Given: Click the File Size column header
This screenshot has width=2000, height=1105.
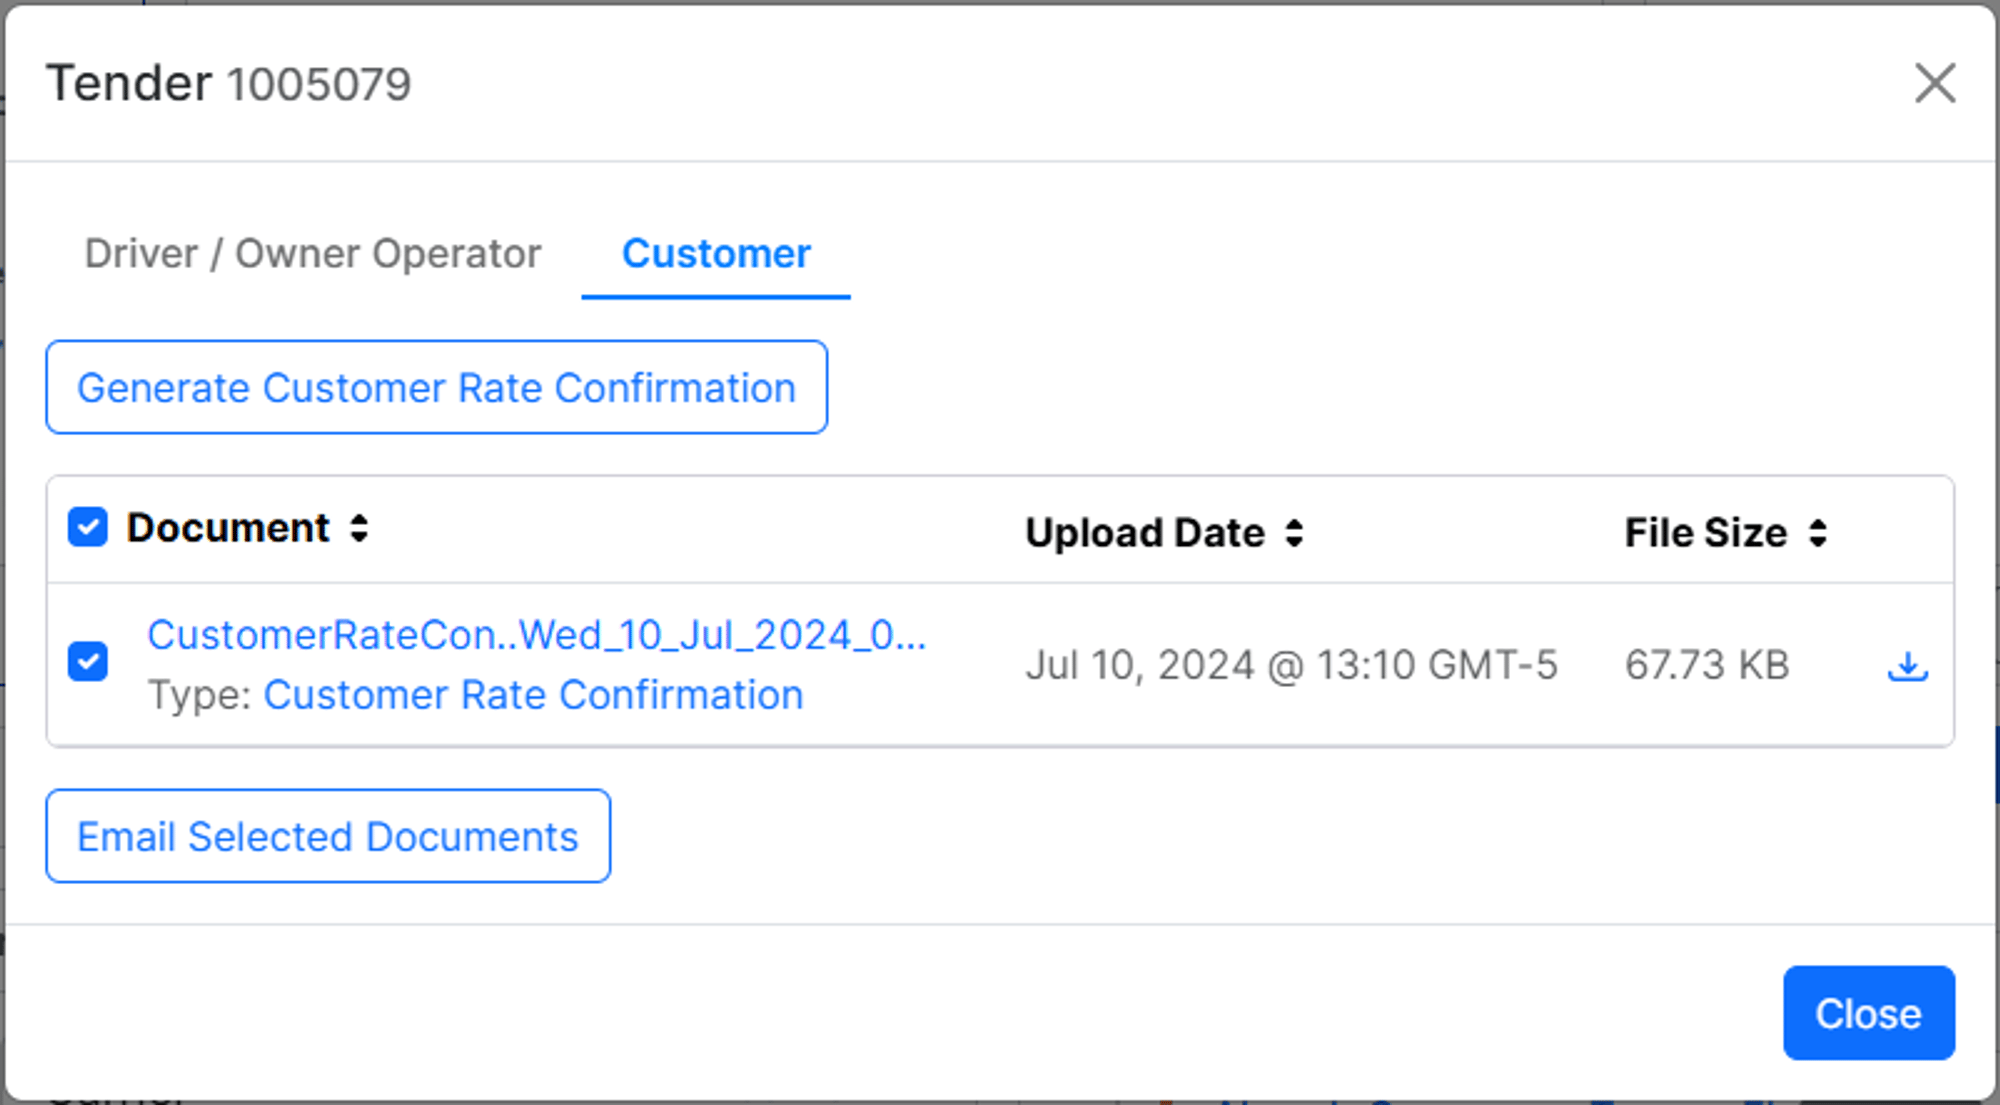Looking at the screenshot, I should tap(1706, 533).
